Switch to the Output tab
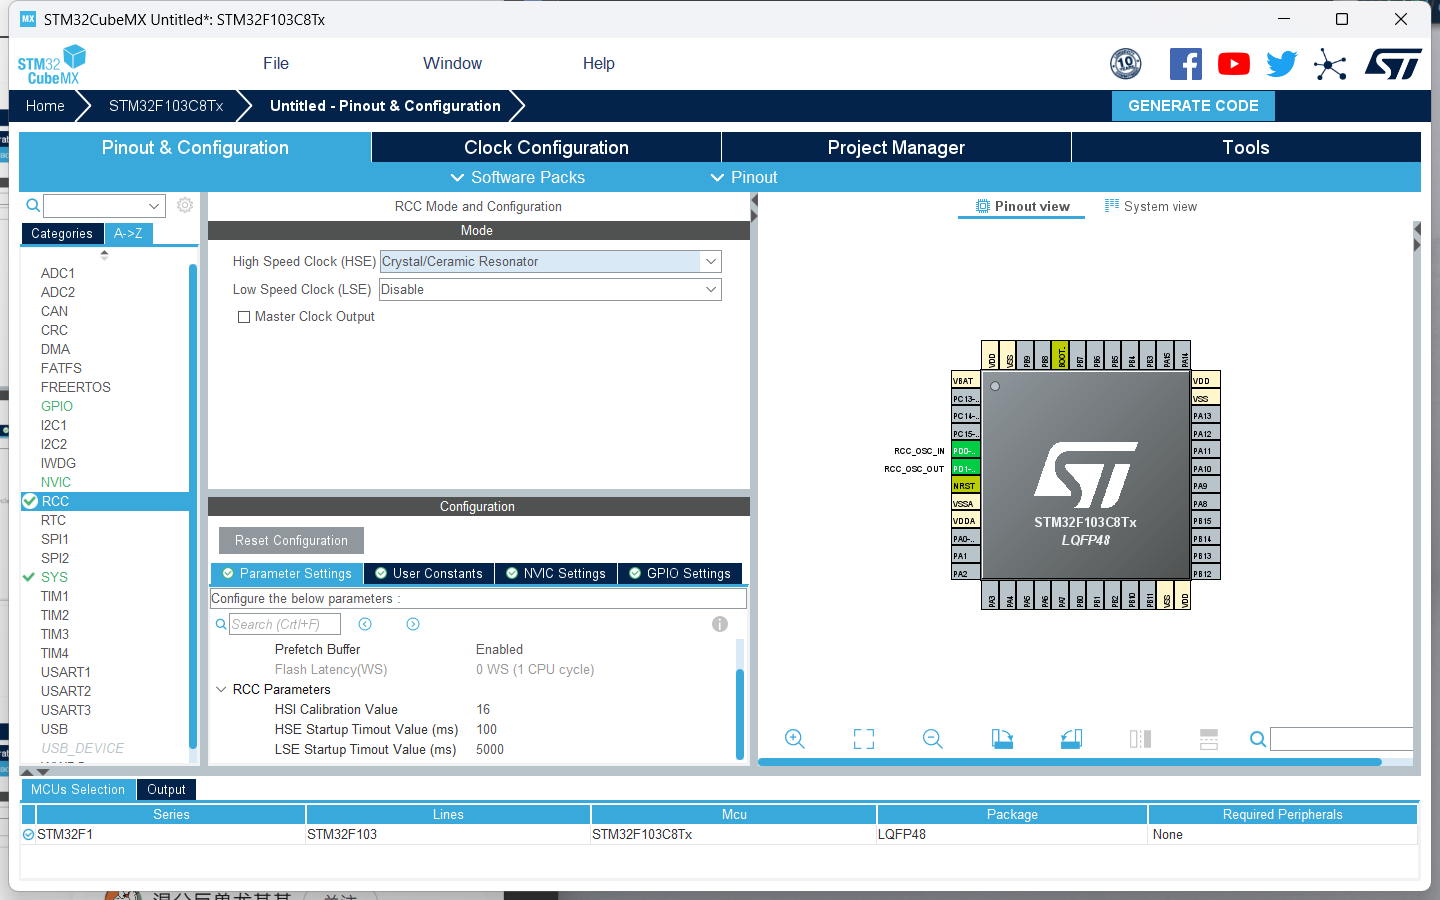Image resolution: width=1440 pixels, height=900 pixels. pos(166,789)
